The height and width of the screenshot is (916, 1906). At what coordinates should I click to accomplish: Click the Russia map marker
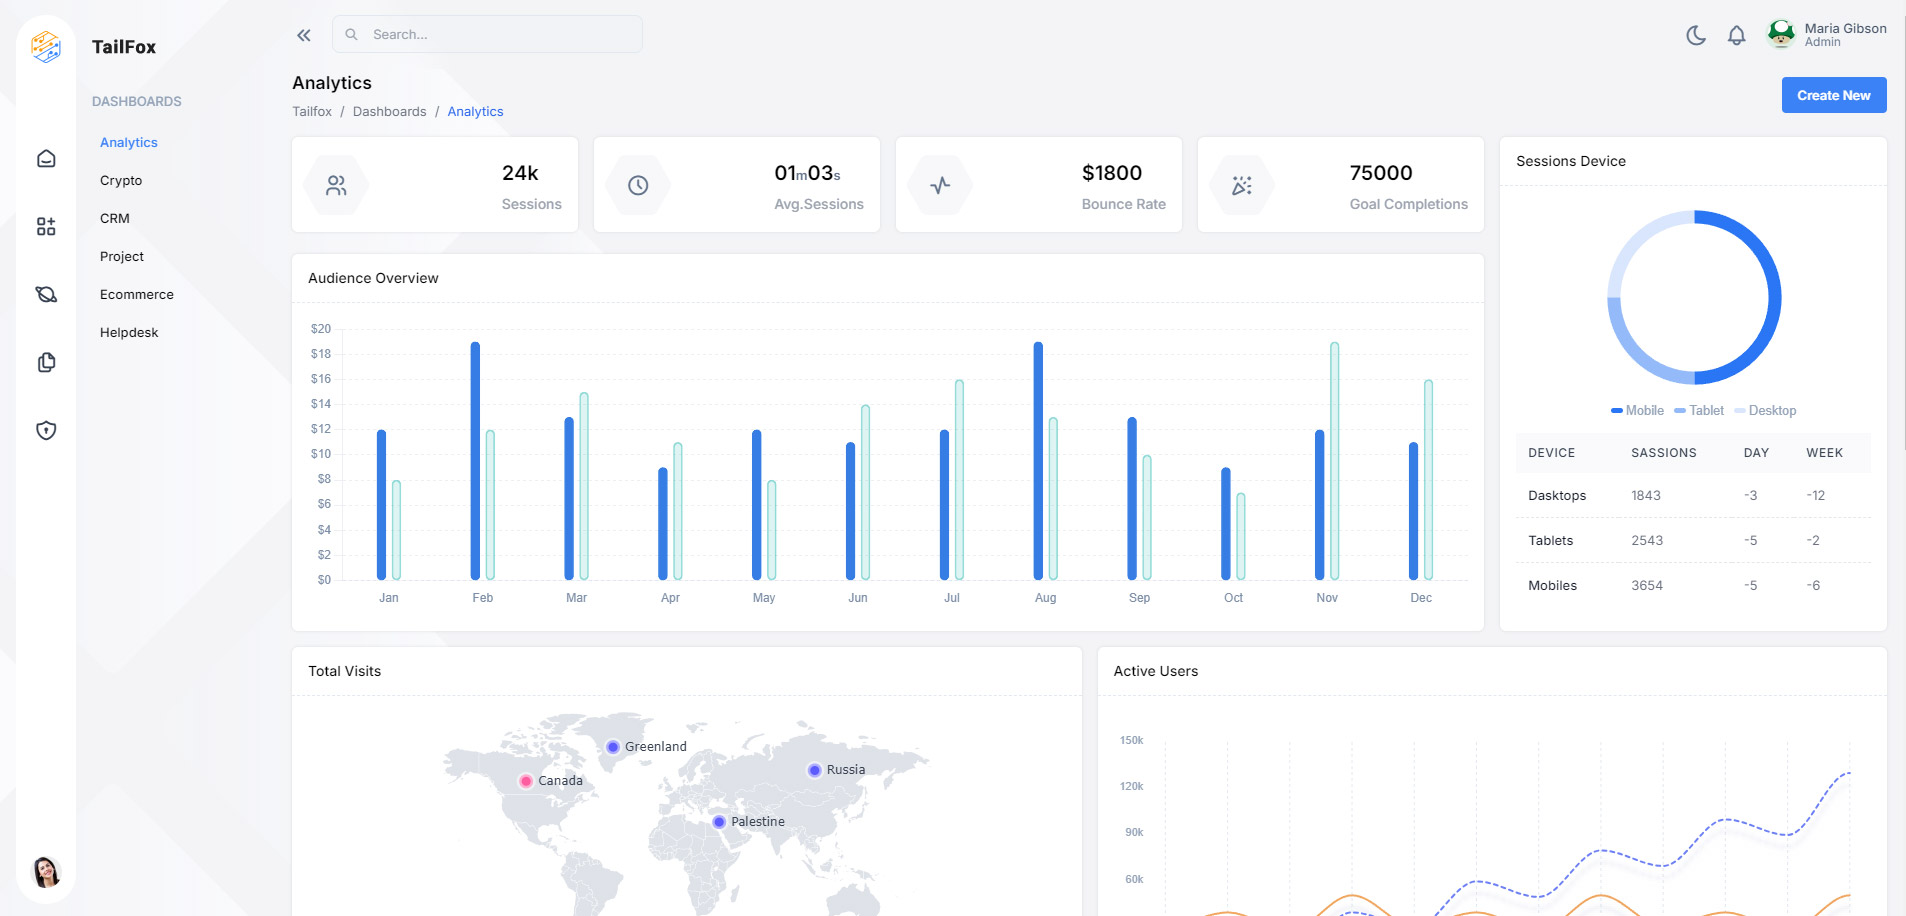point(814,770)
